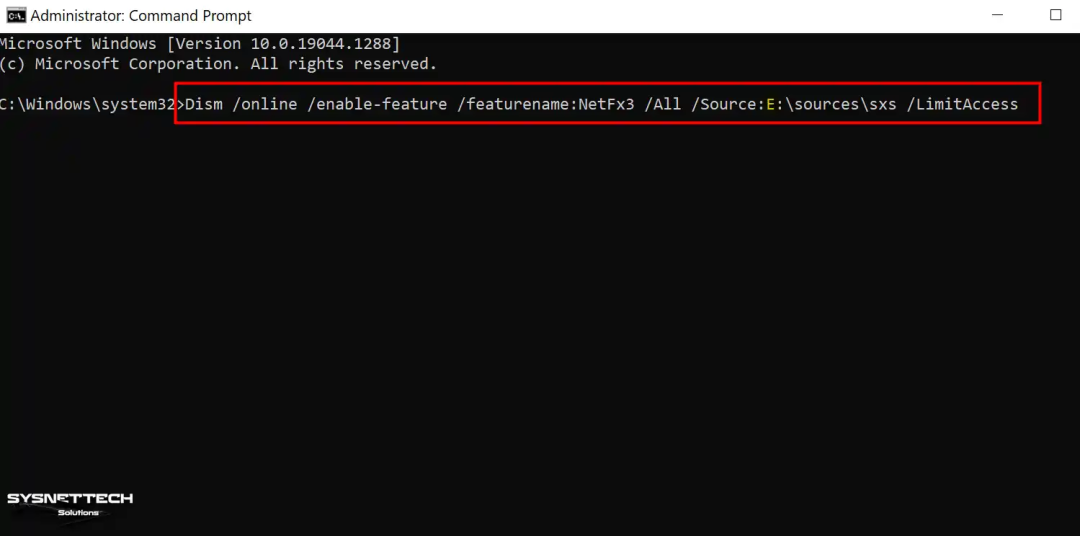
Task: Click the Administrator: Command Prompt title text
Action: (141, 15)
